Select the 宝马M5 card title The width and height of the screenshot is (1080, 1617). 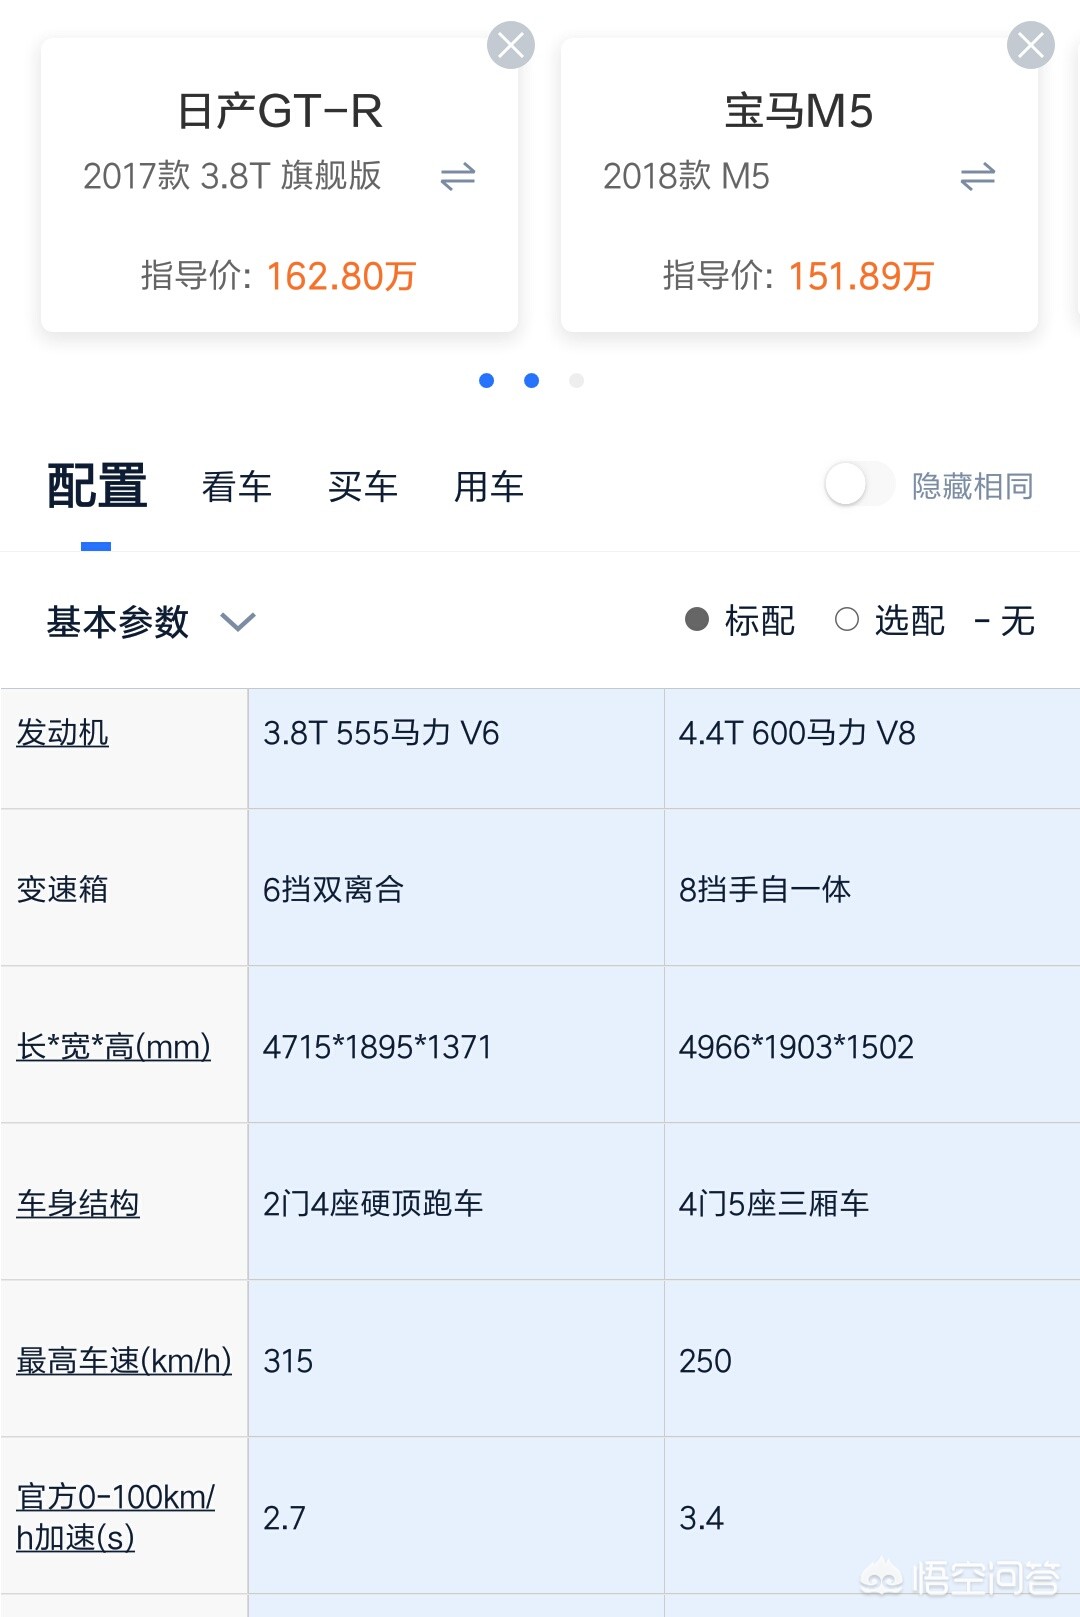(x=799, y=111)
